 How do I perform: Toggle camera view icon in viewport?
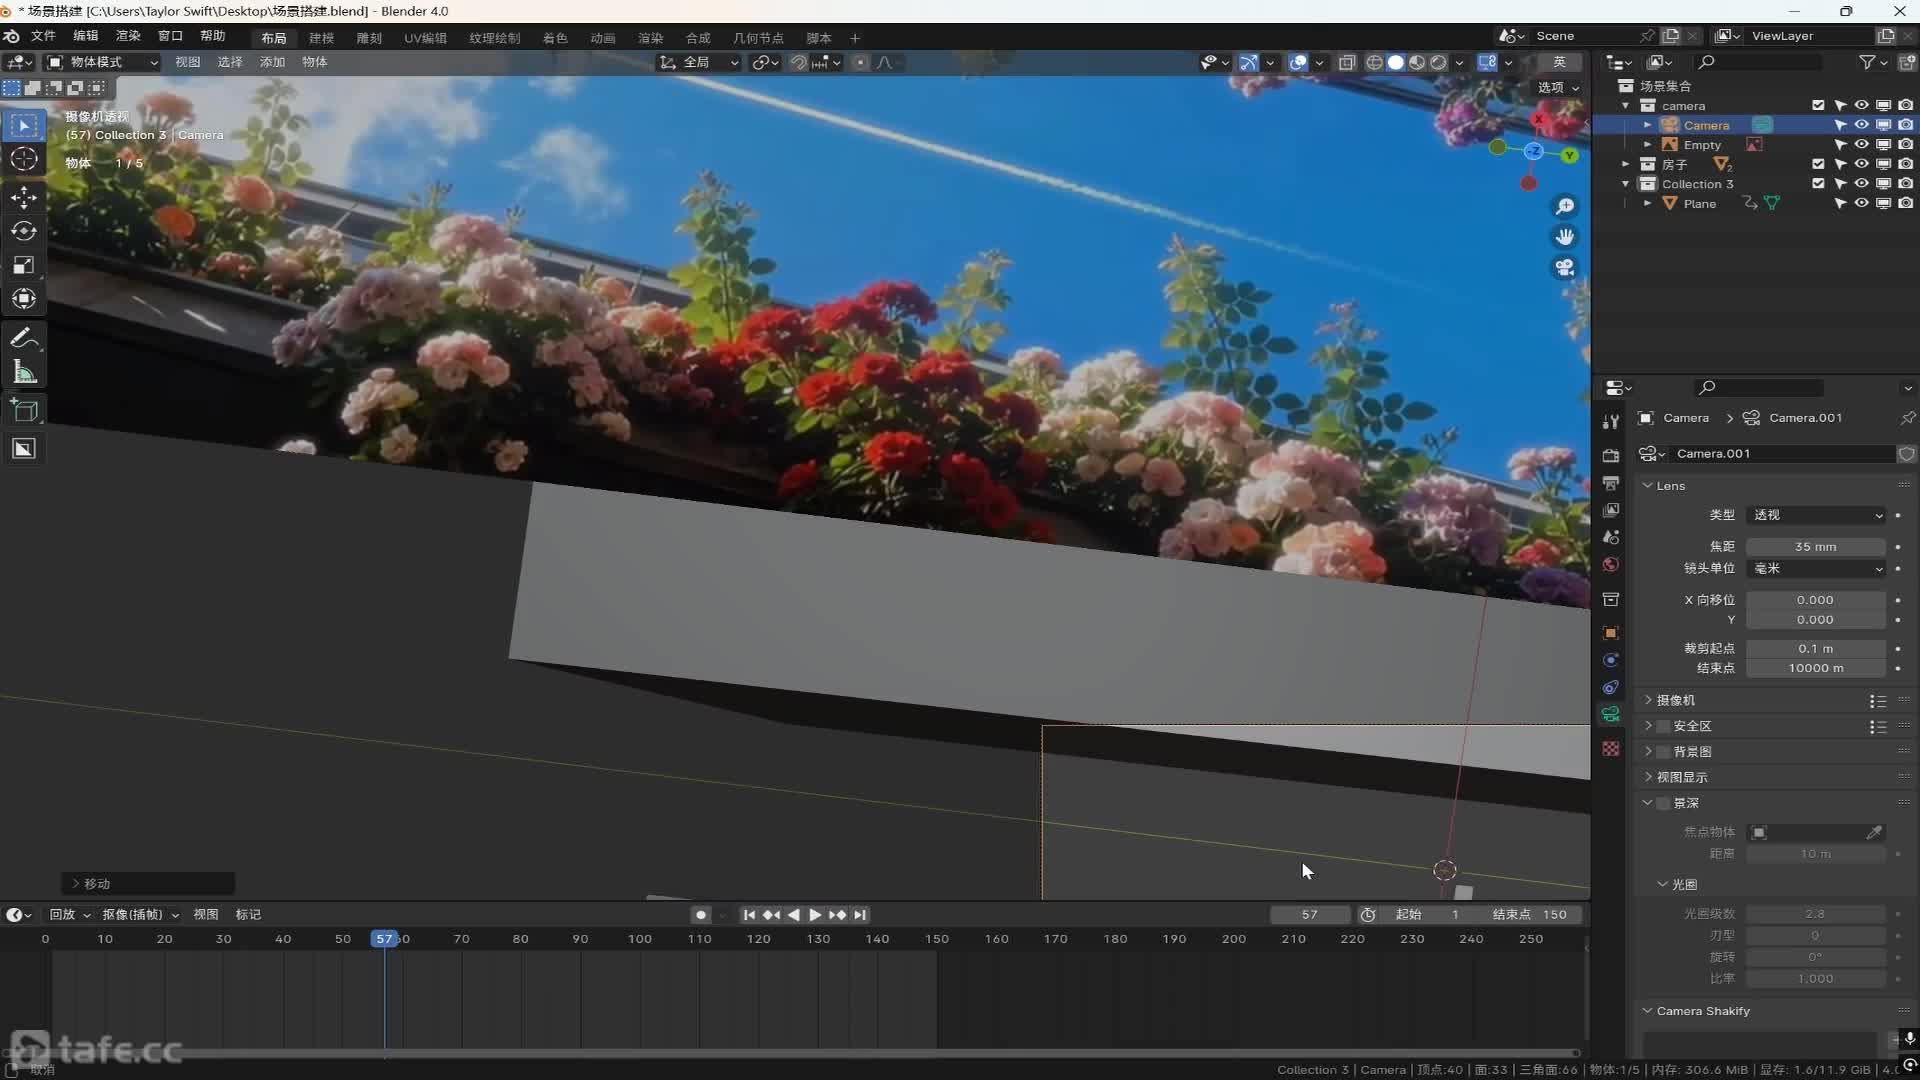pos(1565,268)
